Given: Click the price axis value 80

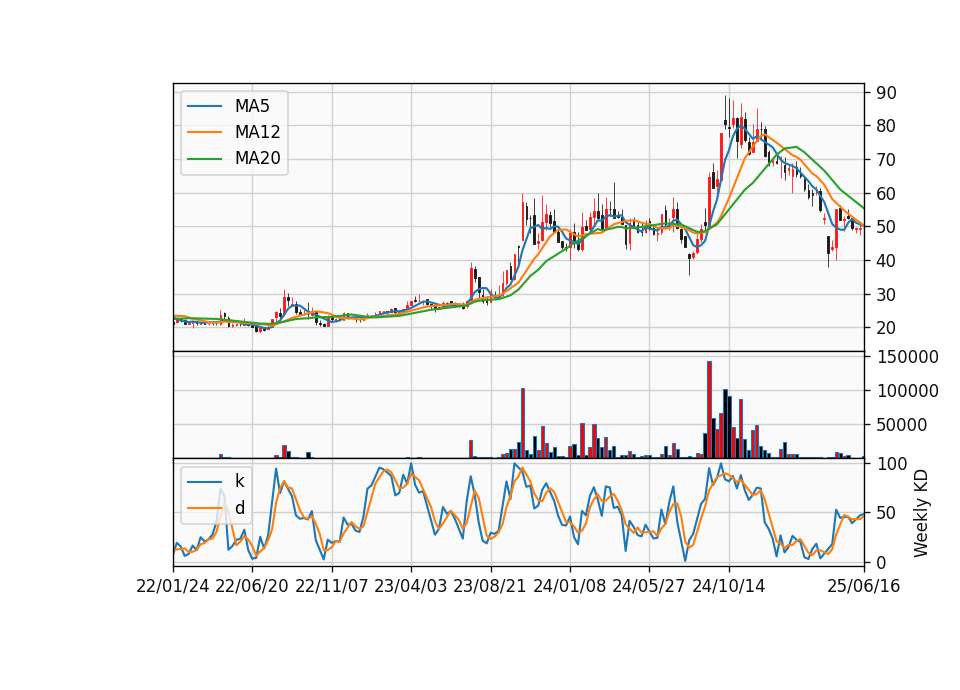Looking at the screenshot, I should [887, 126].
